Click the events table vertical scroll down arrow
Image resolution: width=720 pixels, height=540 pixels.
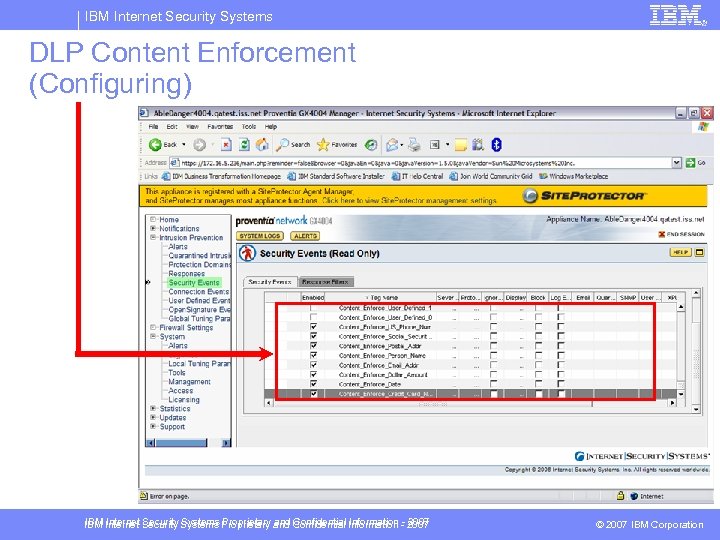point(681,394)
